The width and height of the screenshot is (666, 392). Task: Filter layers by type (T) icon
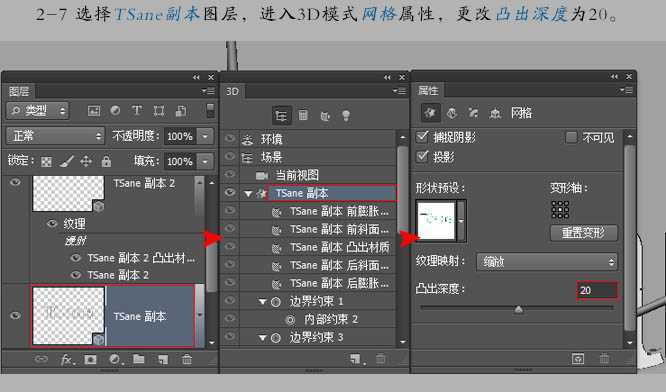click(x=137, y=111)
